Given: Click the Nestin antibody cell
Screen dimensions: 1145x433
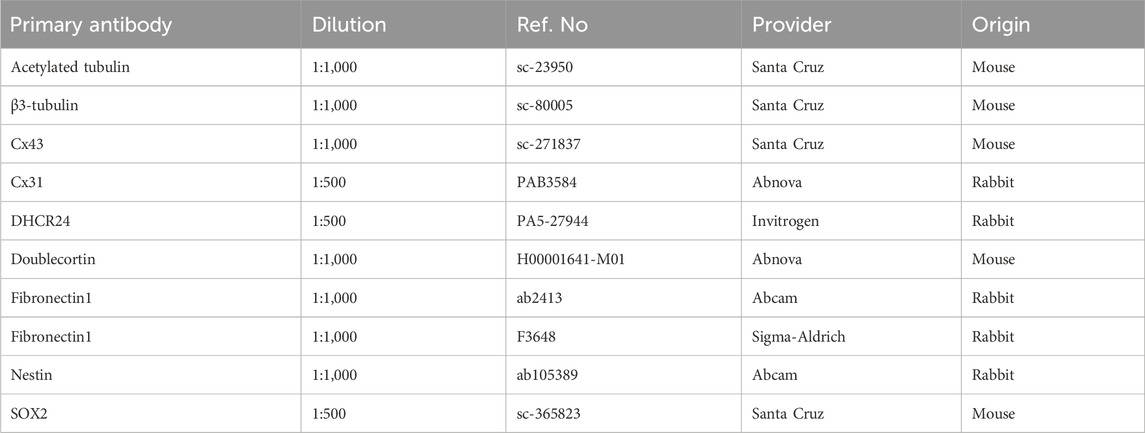Looking at the screenshot, I should (x=150, y=375).
